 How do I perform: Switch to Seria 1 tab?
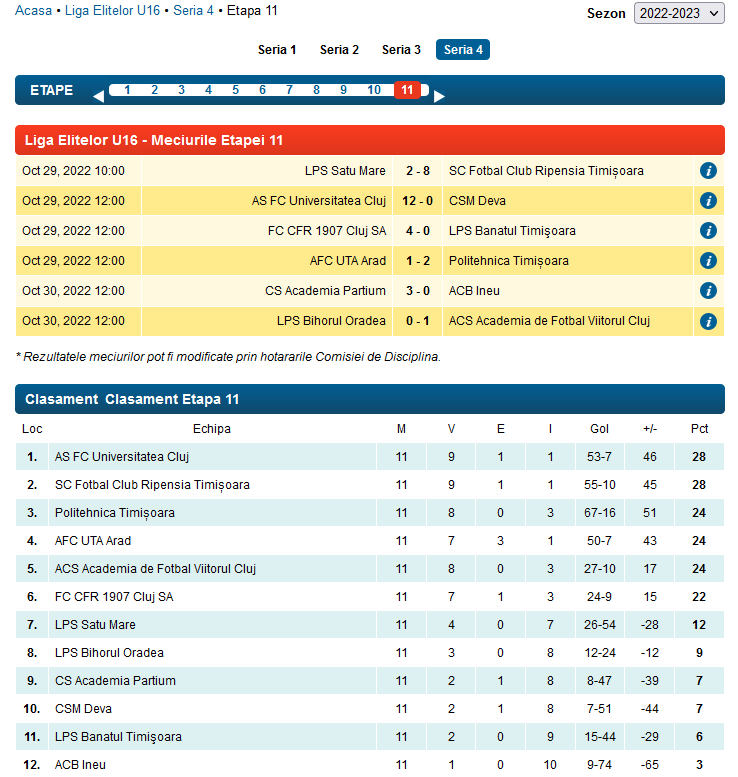pos(277,50)
